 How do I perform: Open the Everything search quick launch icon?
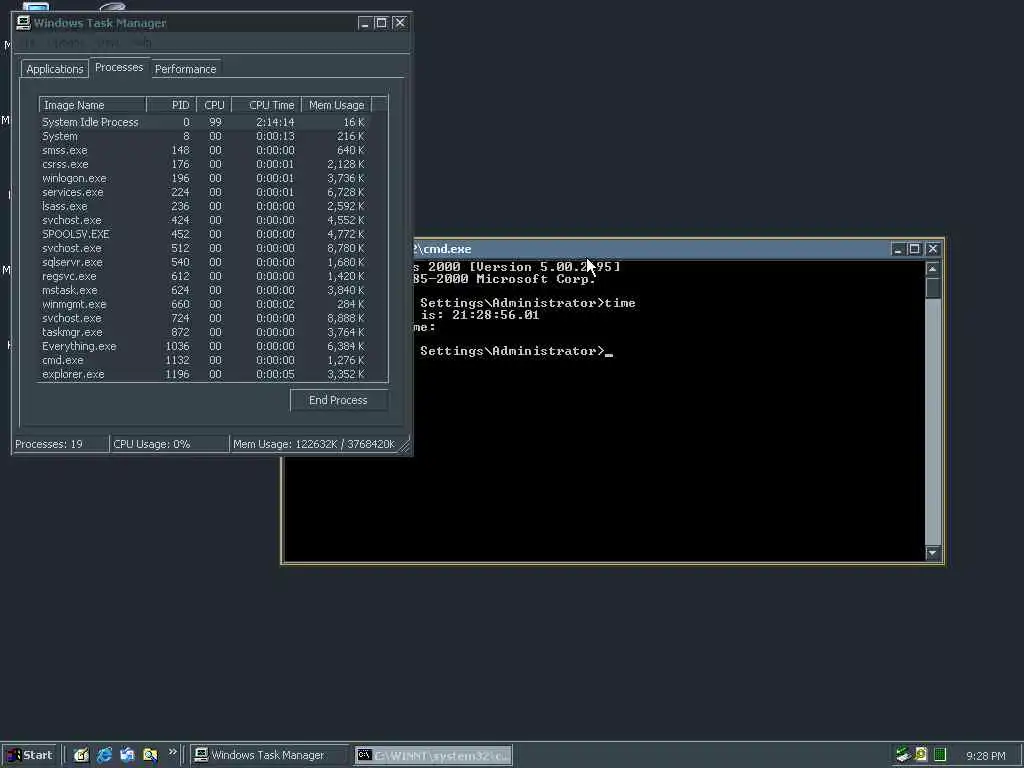[x=150, y=755]
